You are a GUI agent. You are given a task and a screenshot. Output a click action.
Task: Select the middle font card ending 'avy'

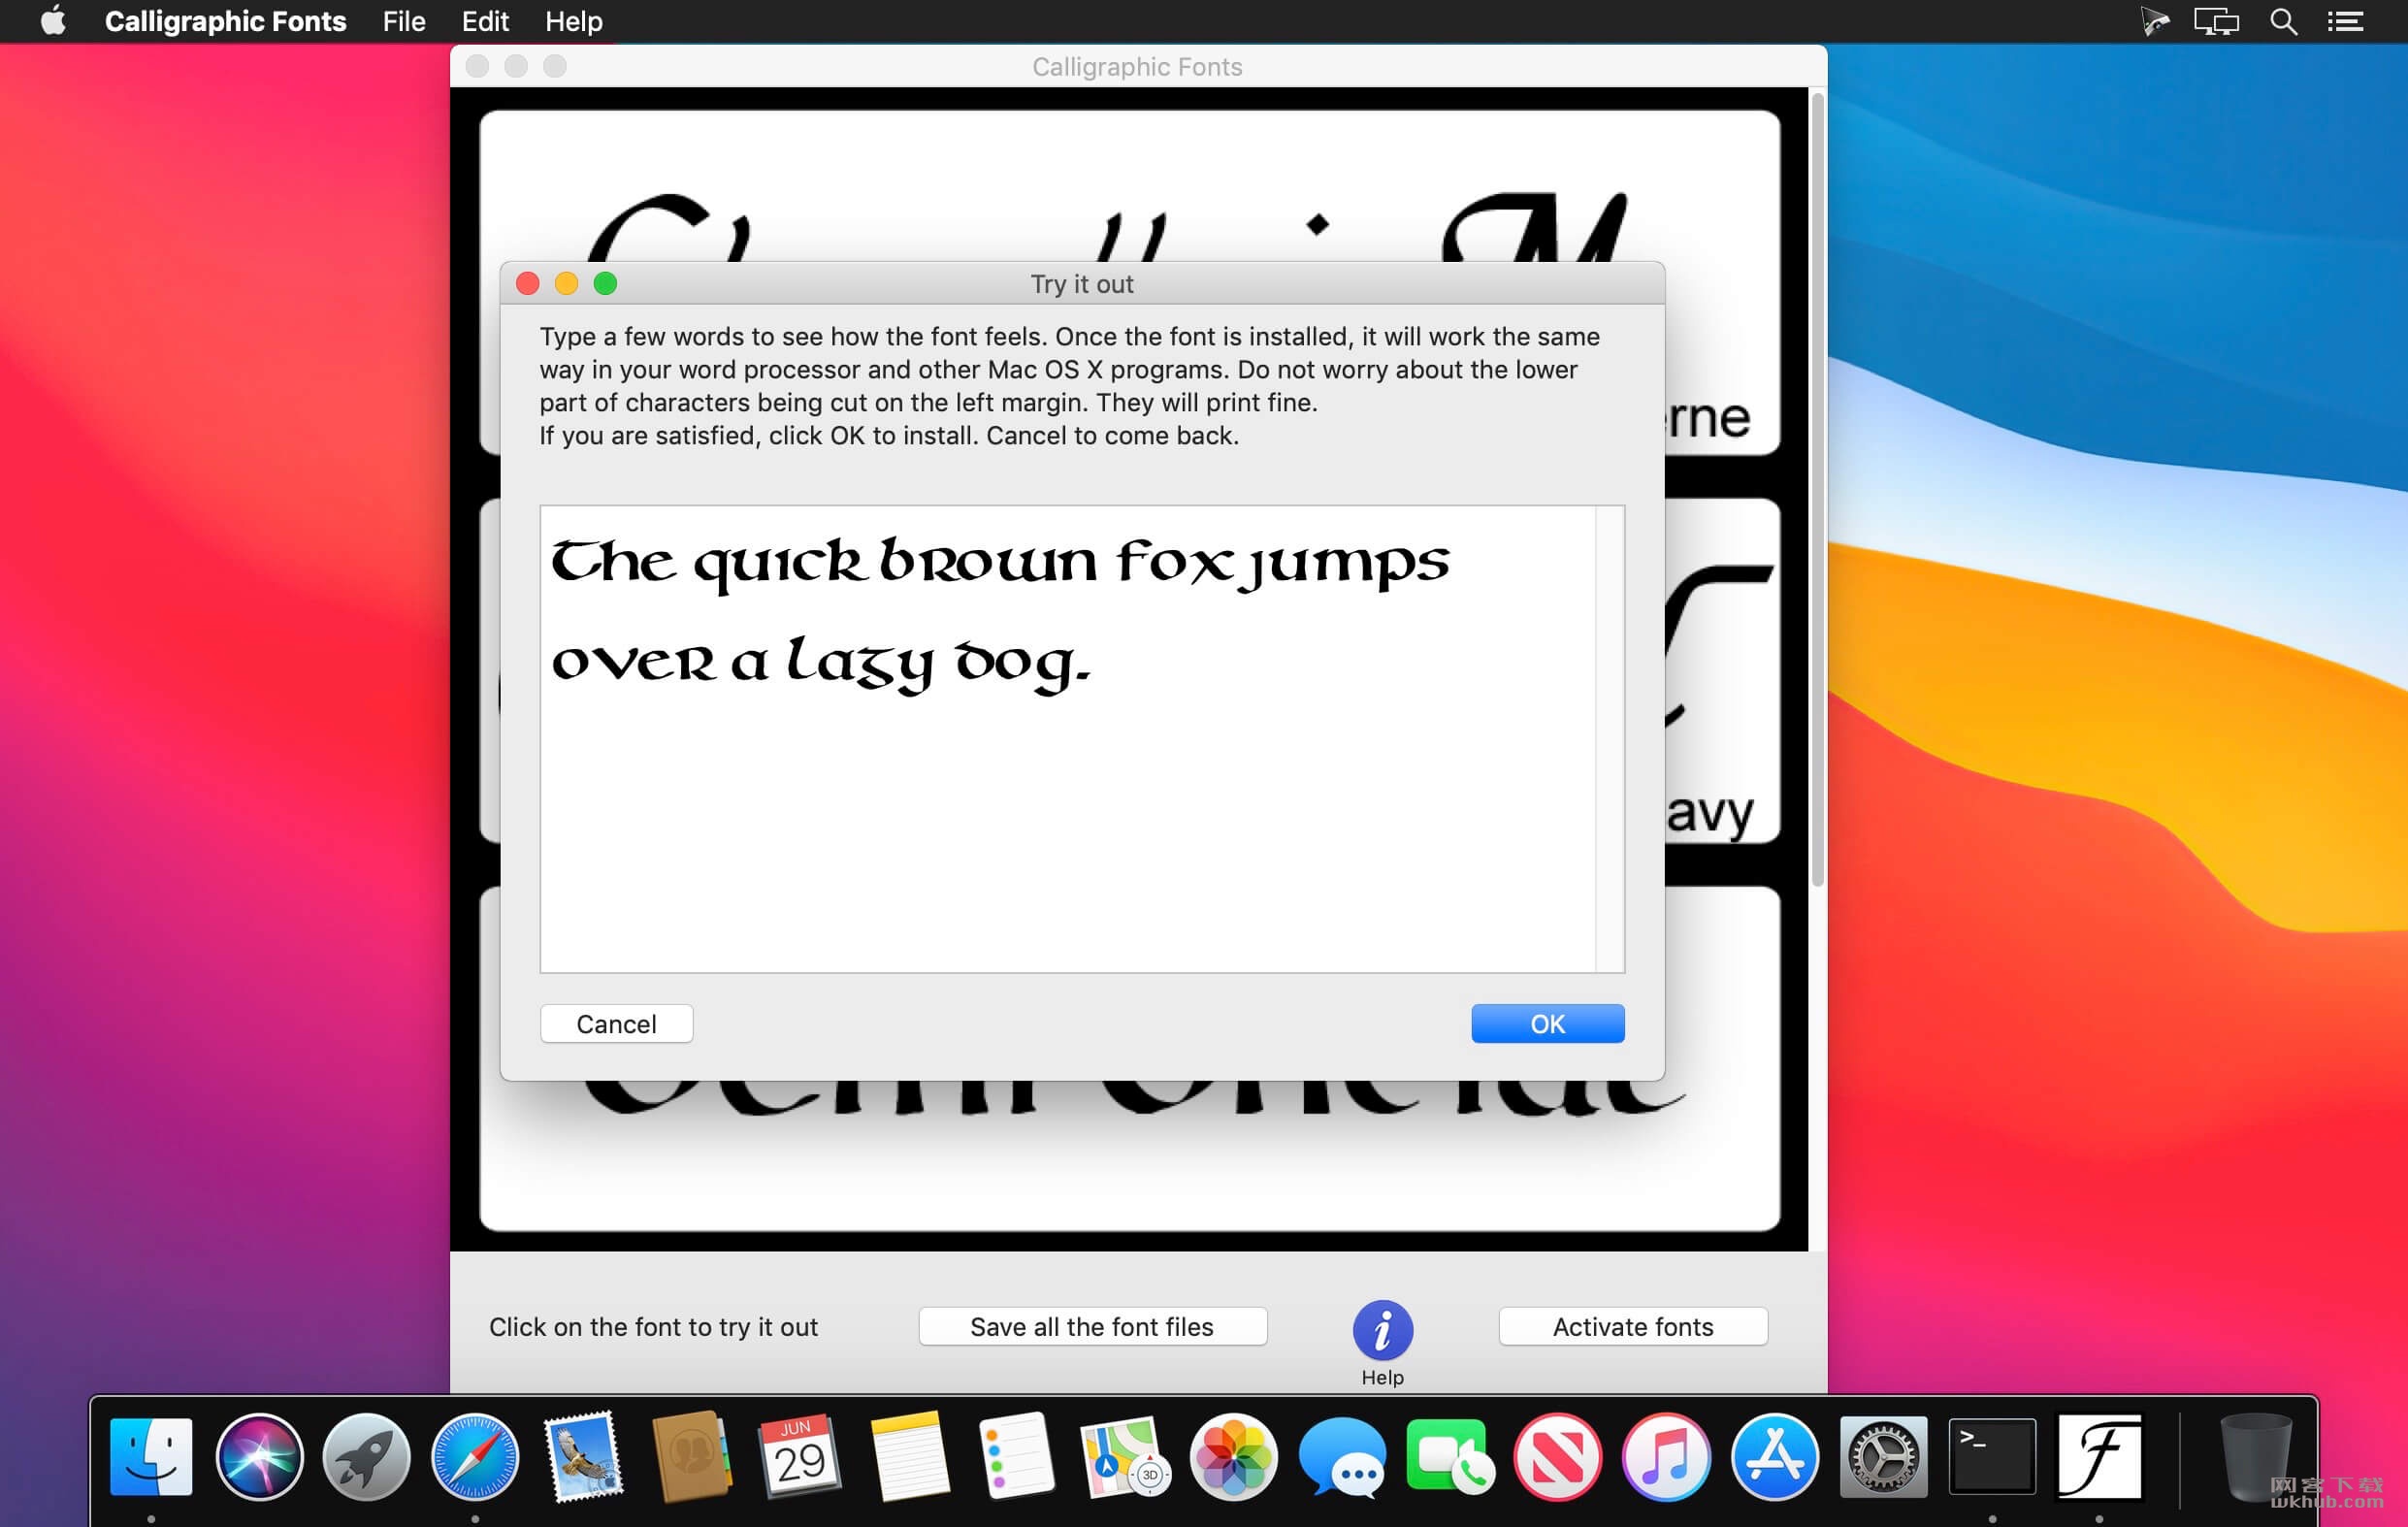(1721, 670)
